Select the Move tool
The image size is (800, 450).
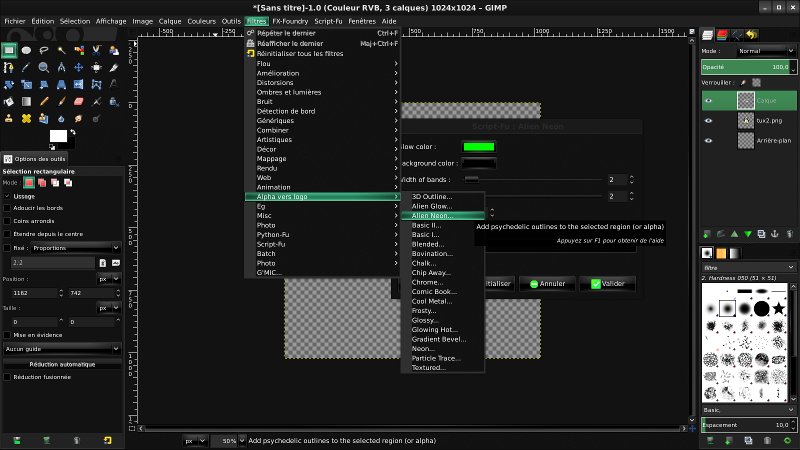pos(79,67)
